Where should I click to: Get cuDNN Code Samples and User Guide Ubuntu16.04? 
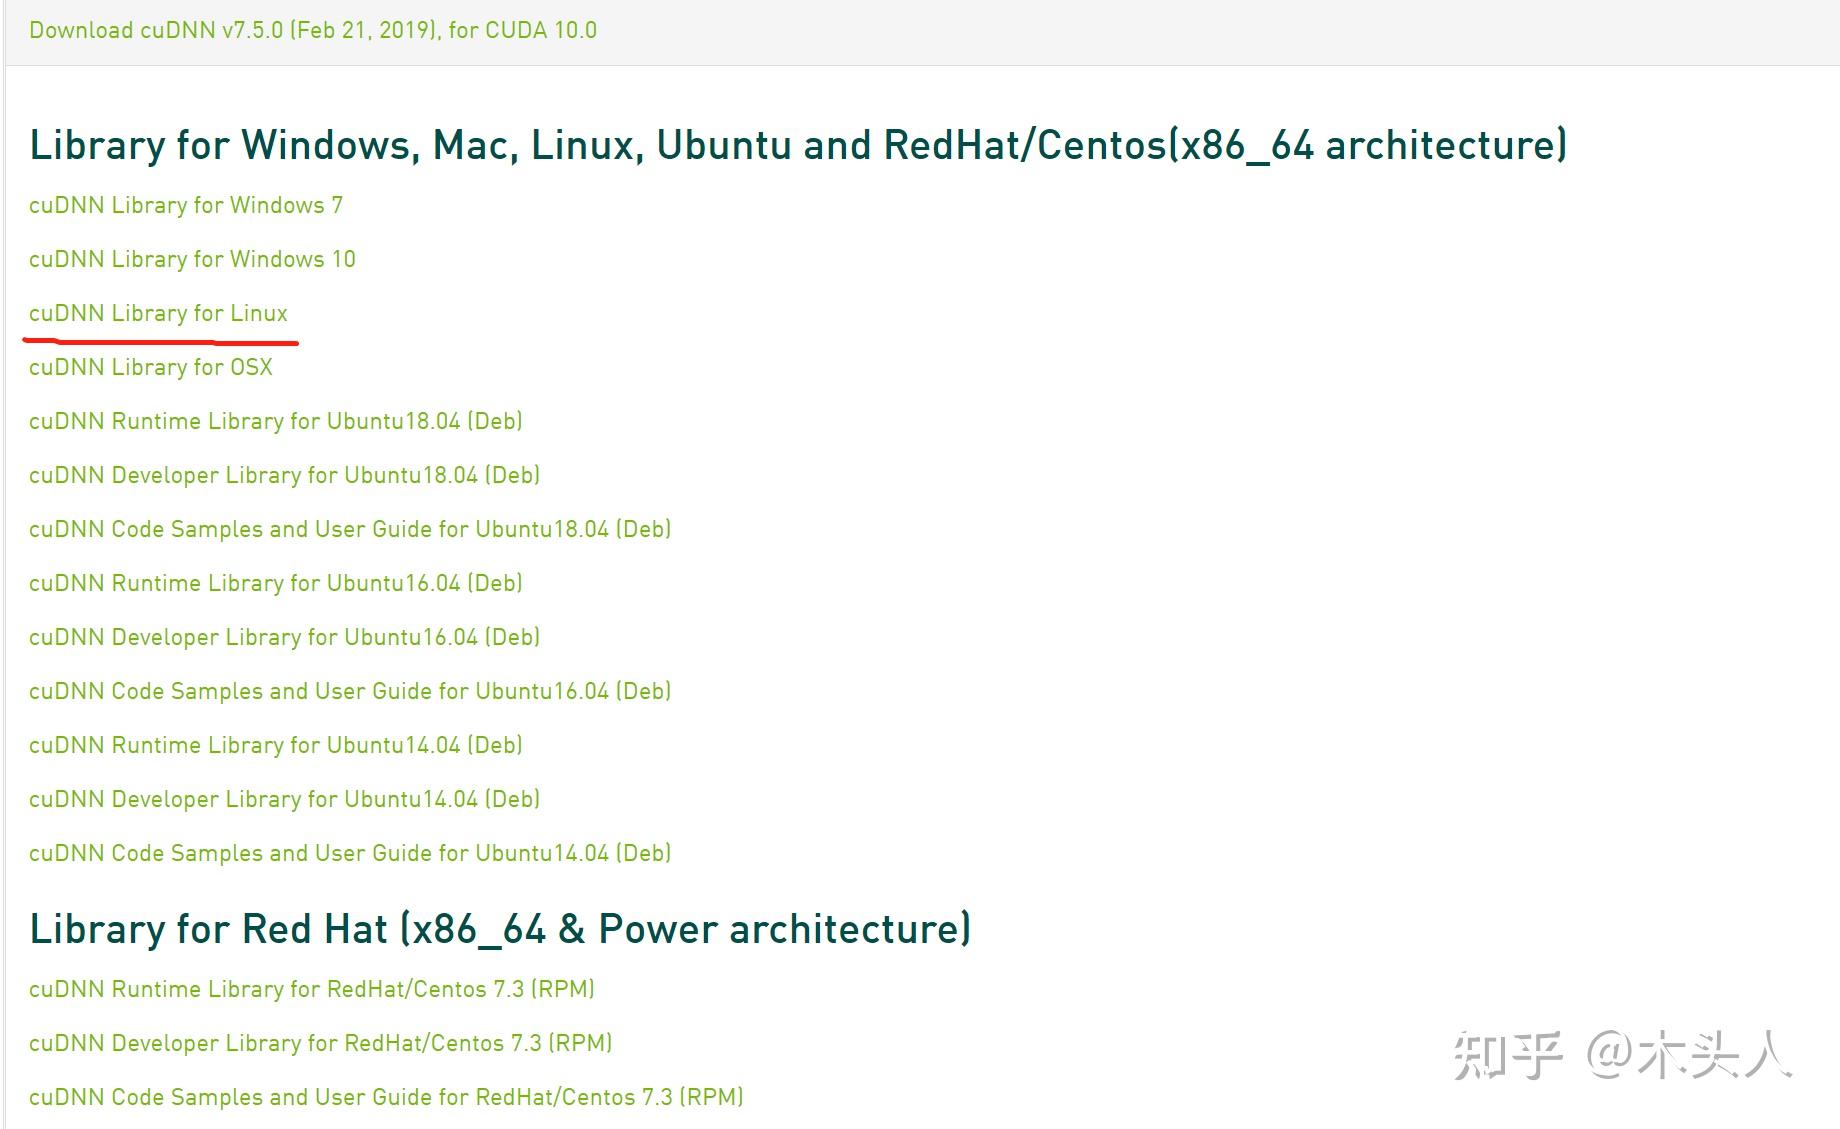[x=350, y=691]
